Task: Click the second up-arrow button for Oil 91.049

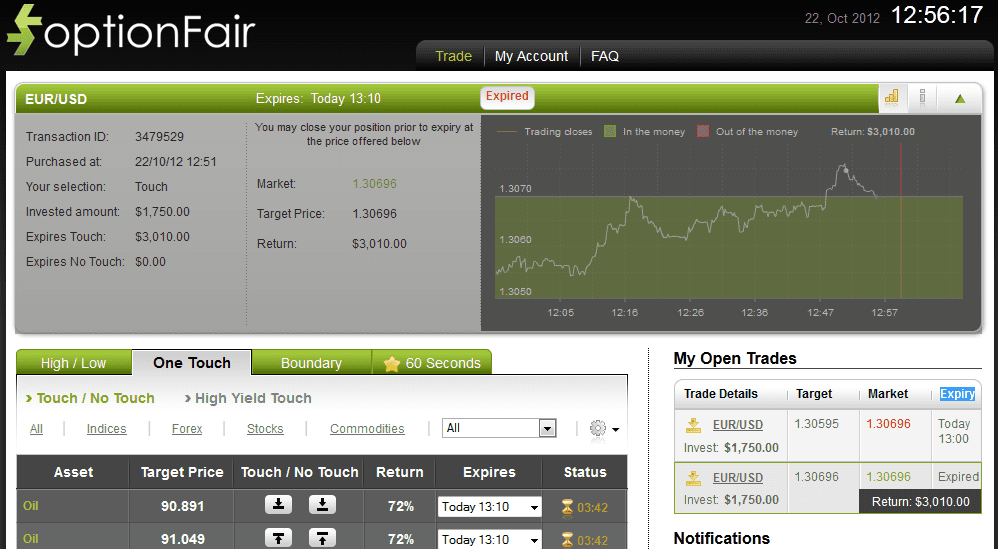Action: pos(322,538)
